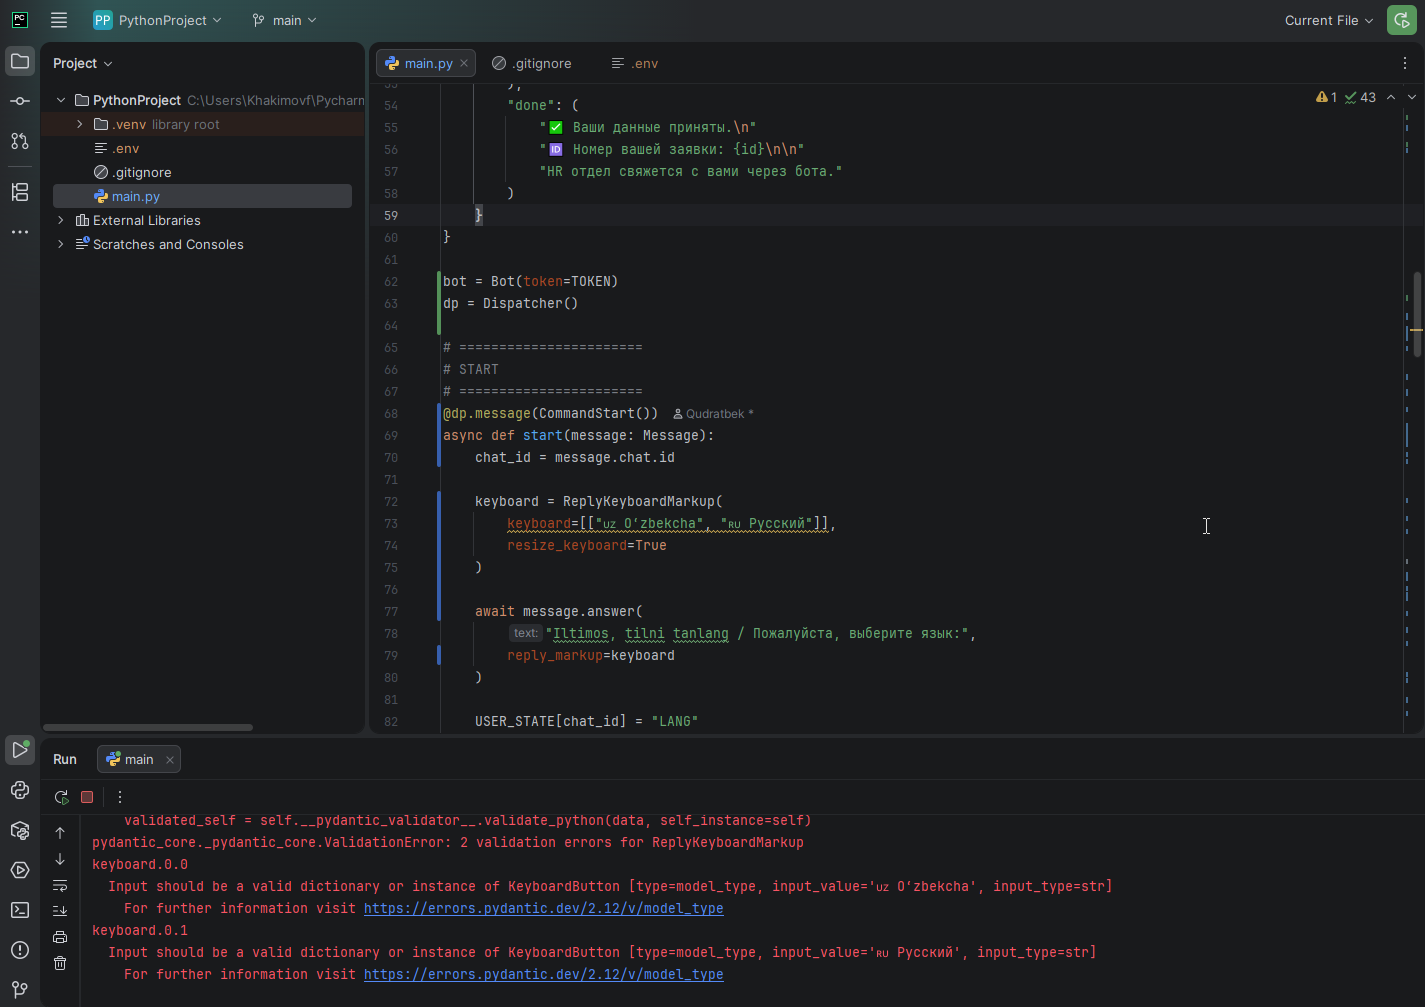Toggle the Project tool window
Viewport: 1425px width, 1007px height.
(20, 62)
